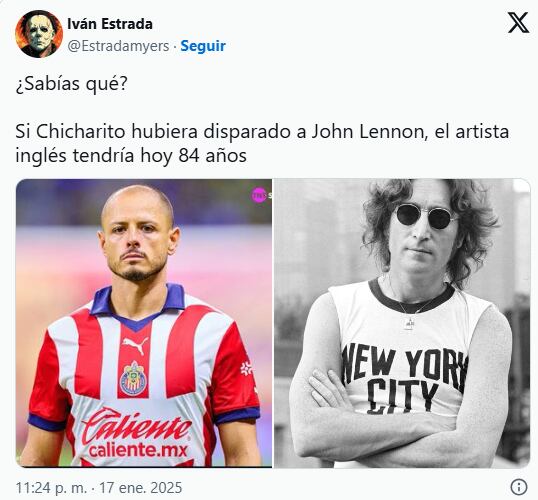Click the X logo in the corner
Screen dimensions: 538x500
pyautogui.click(x=518, y=23)
